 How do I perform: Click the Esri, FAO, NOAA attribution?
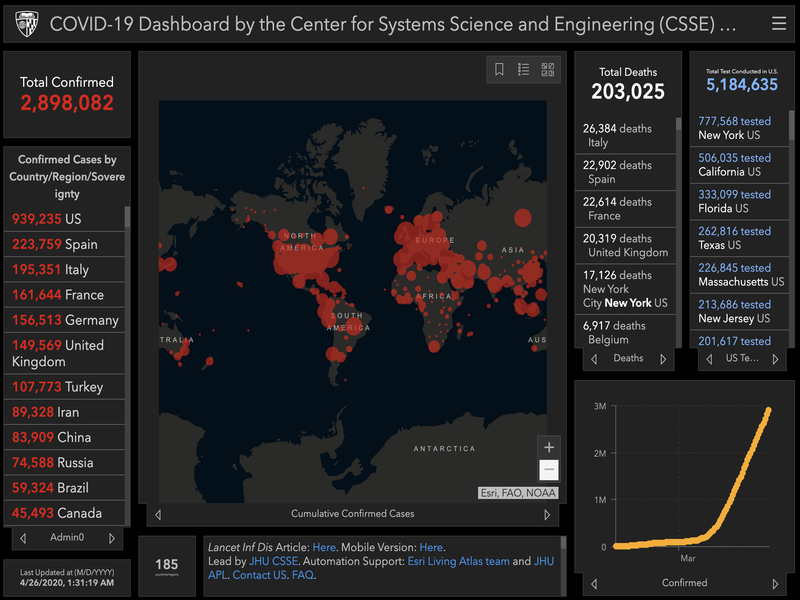click(518, 493)
